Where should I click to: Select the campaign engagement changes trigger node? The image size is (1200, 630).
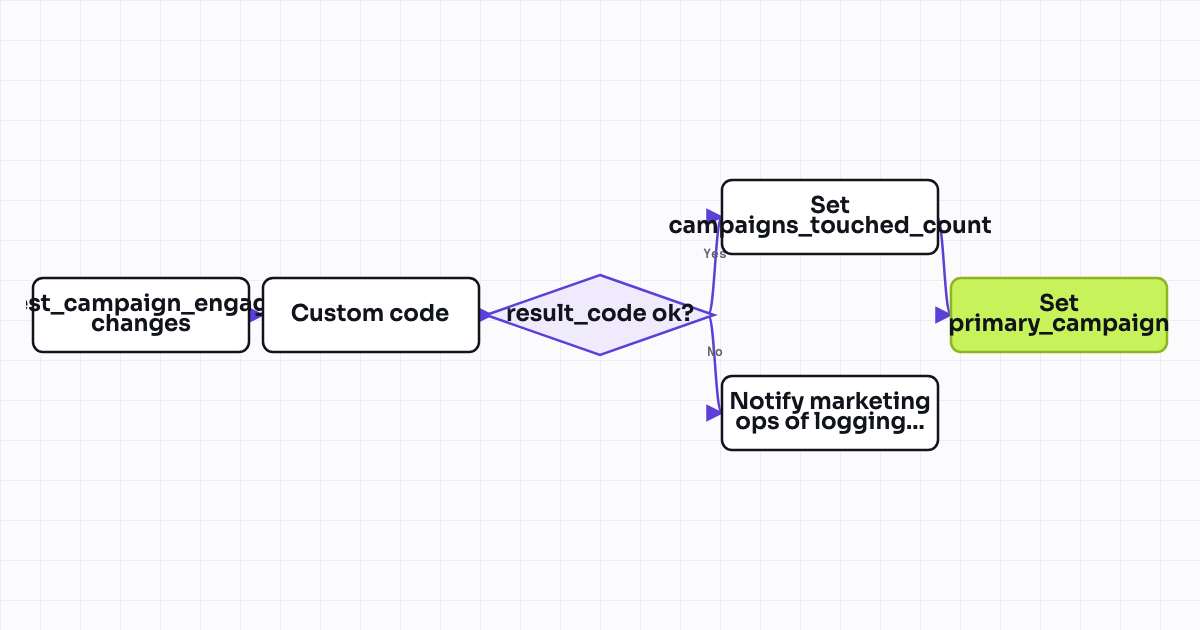click(141, 315)
